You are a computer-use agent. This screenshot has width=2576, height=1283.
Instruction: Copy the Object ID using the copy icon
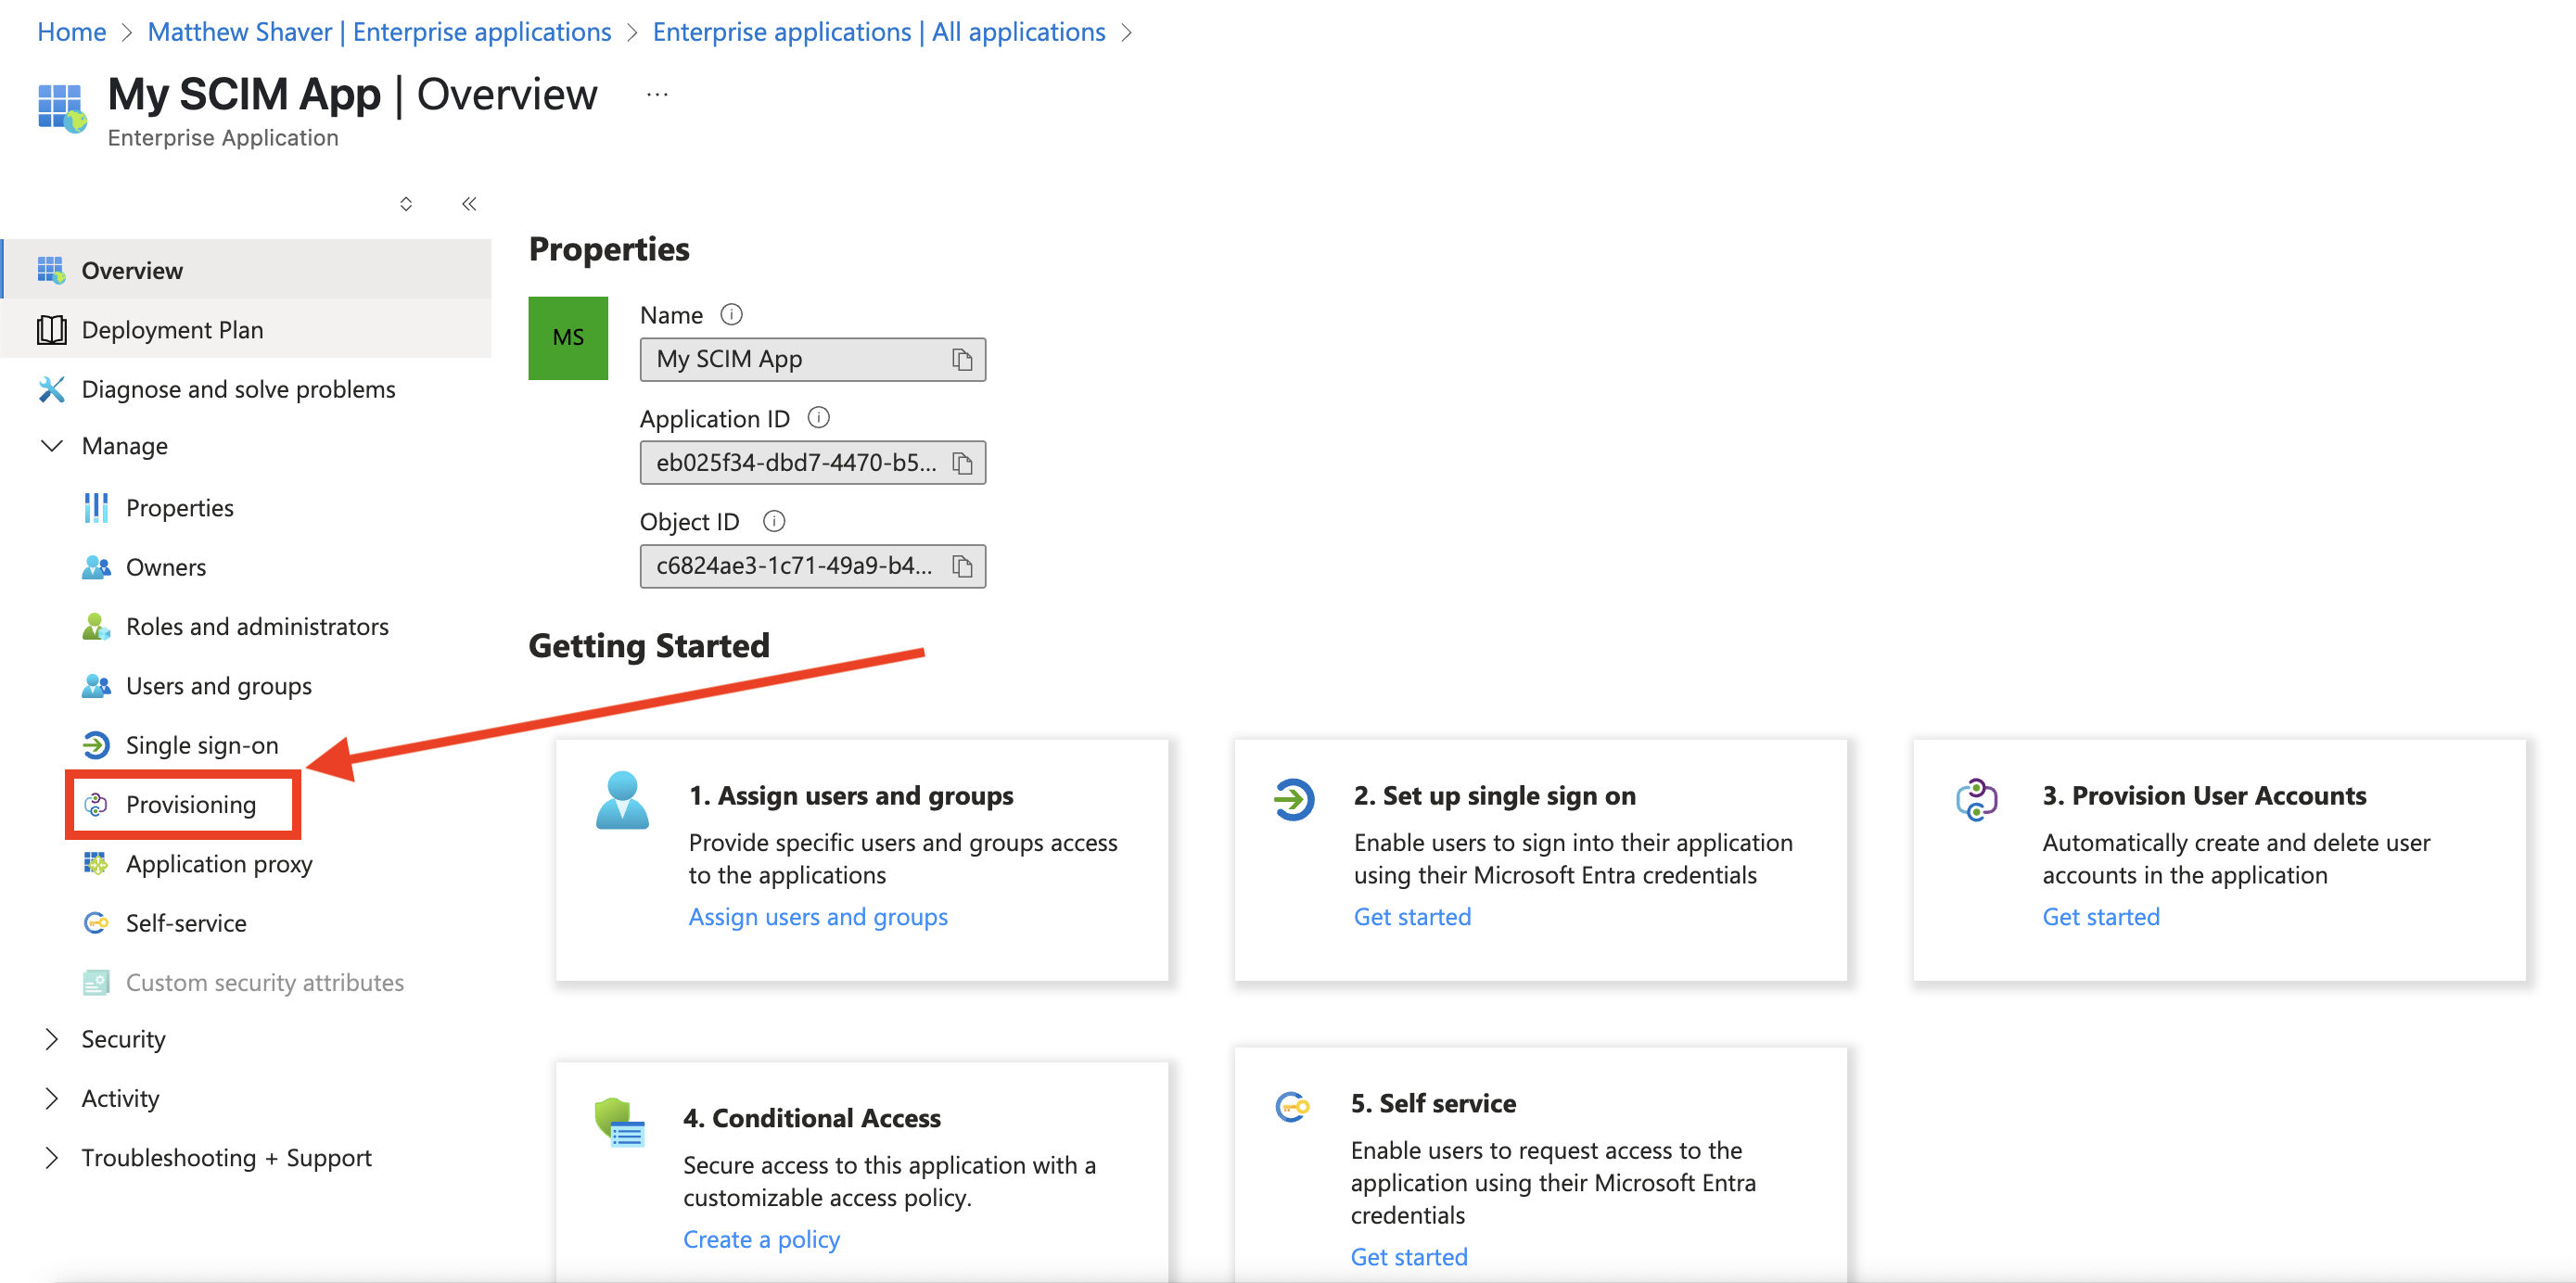(962, 566)
